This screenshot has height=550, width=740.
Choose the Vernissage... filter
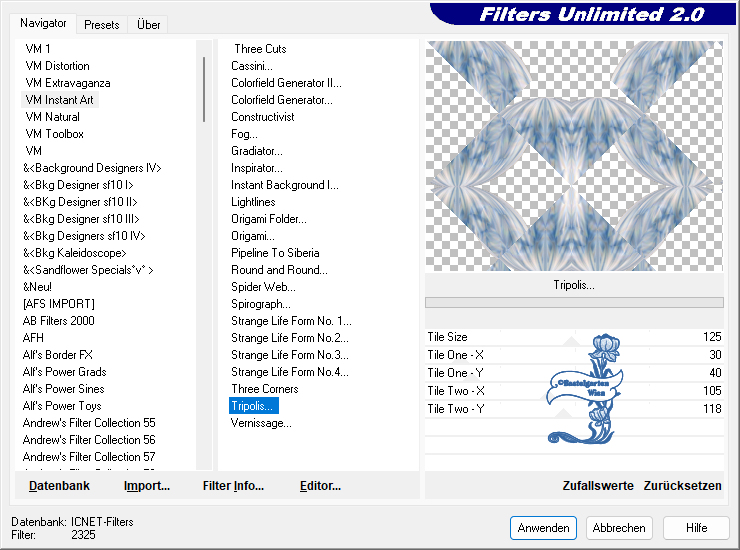261,423
